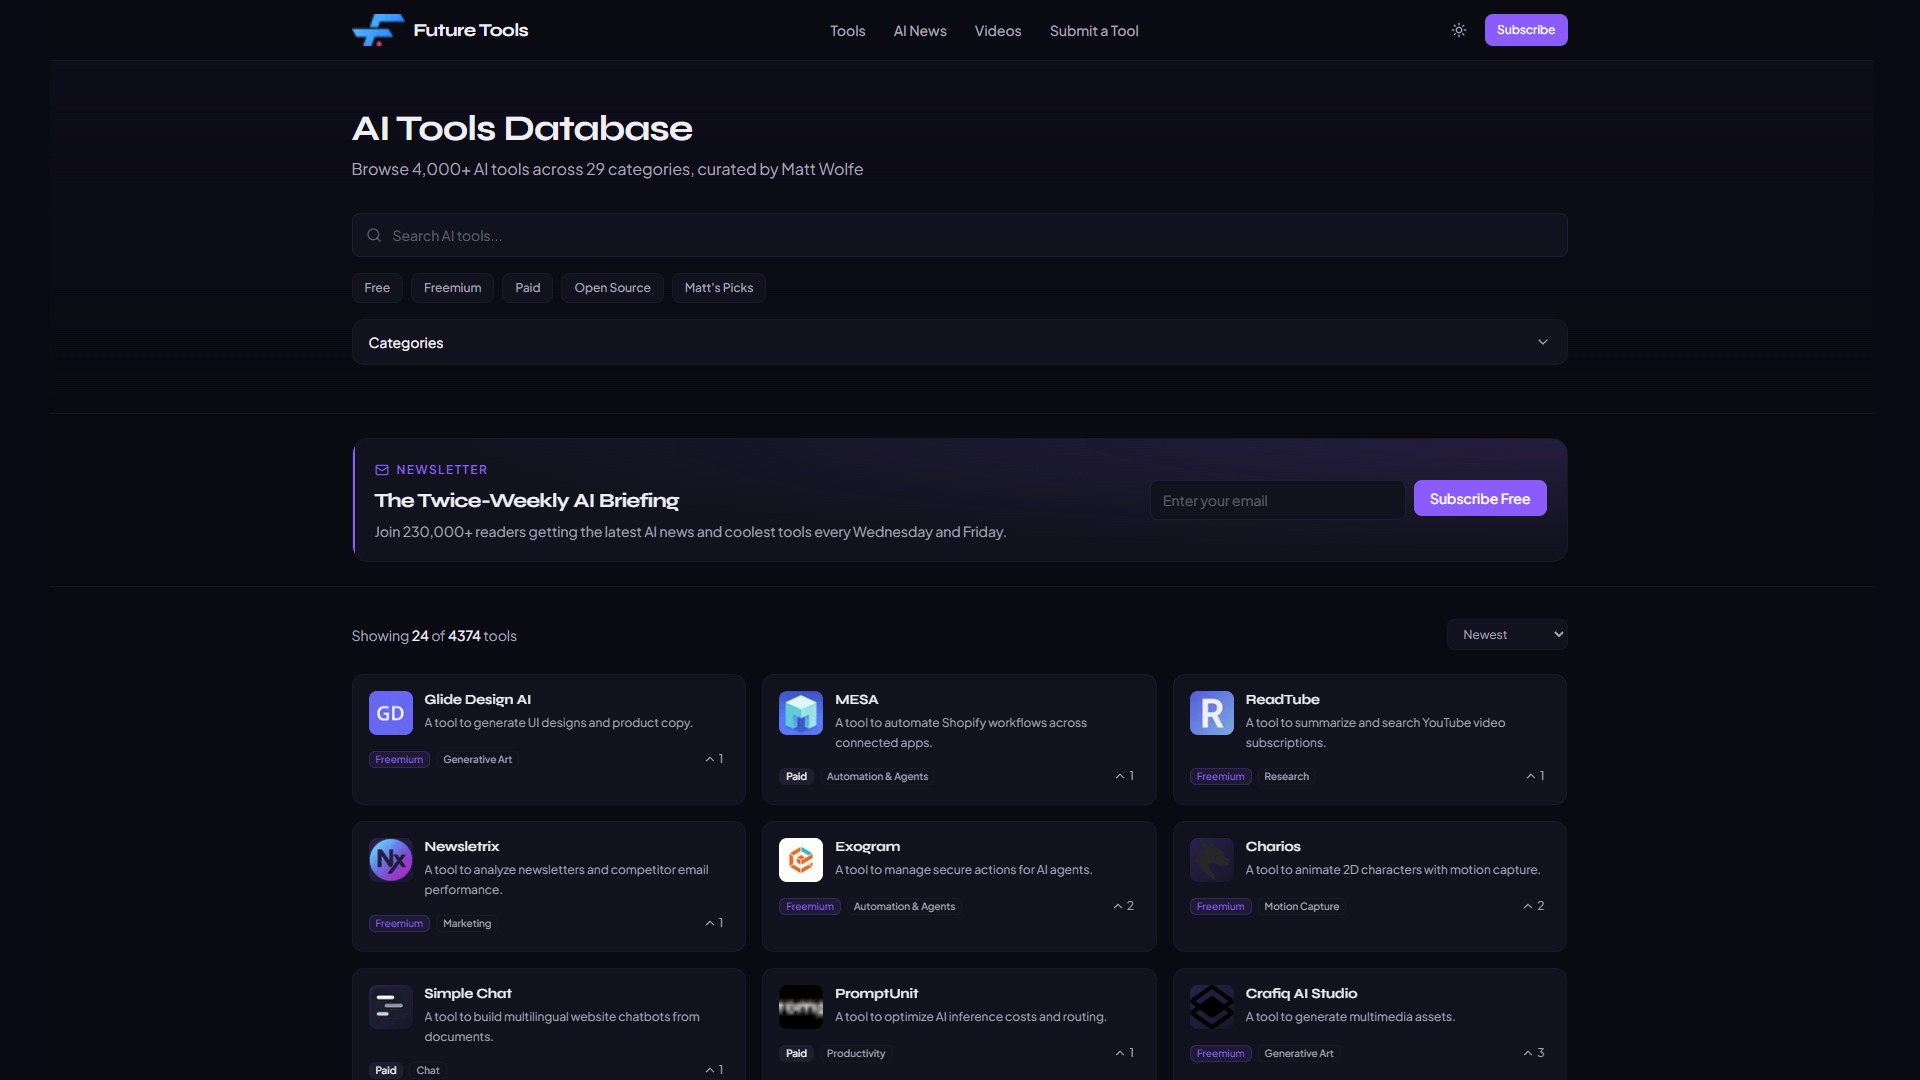The image size is (1920, 1080).
Task: Upvote the MESA tool
Action: 1124,776
